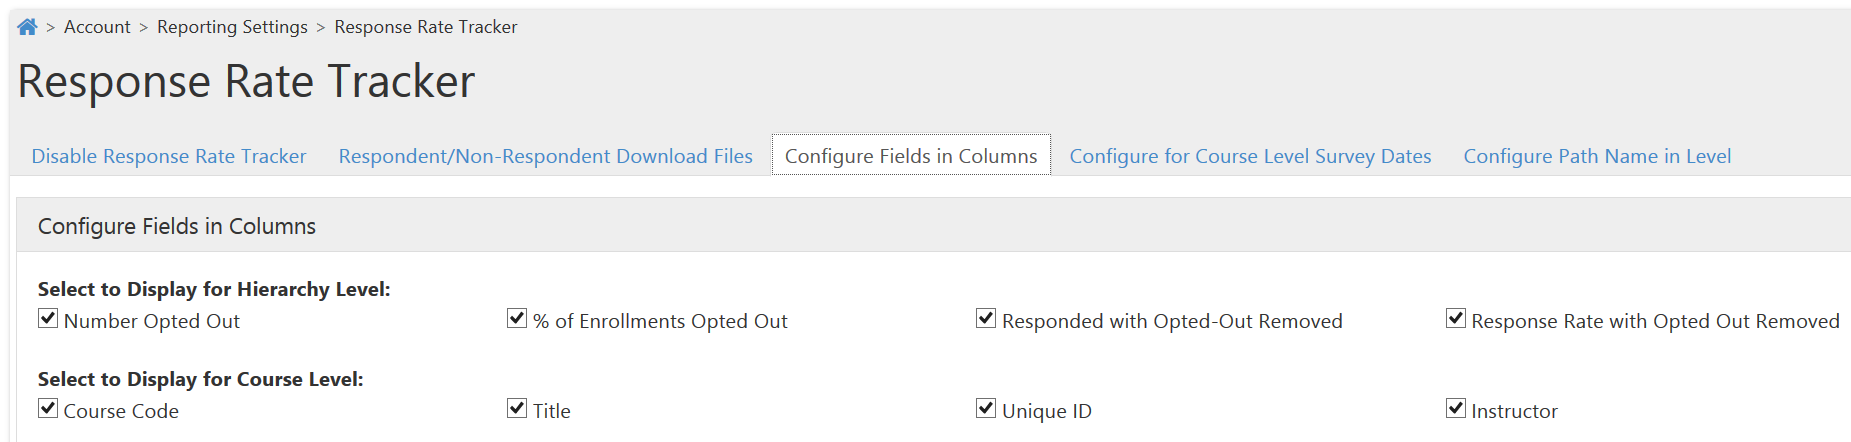Click the Number Opted Out label text
Image resolution: width=1851 pixels, height=442 pixels.
tap(152, 321)
